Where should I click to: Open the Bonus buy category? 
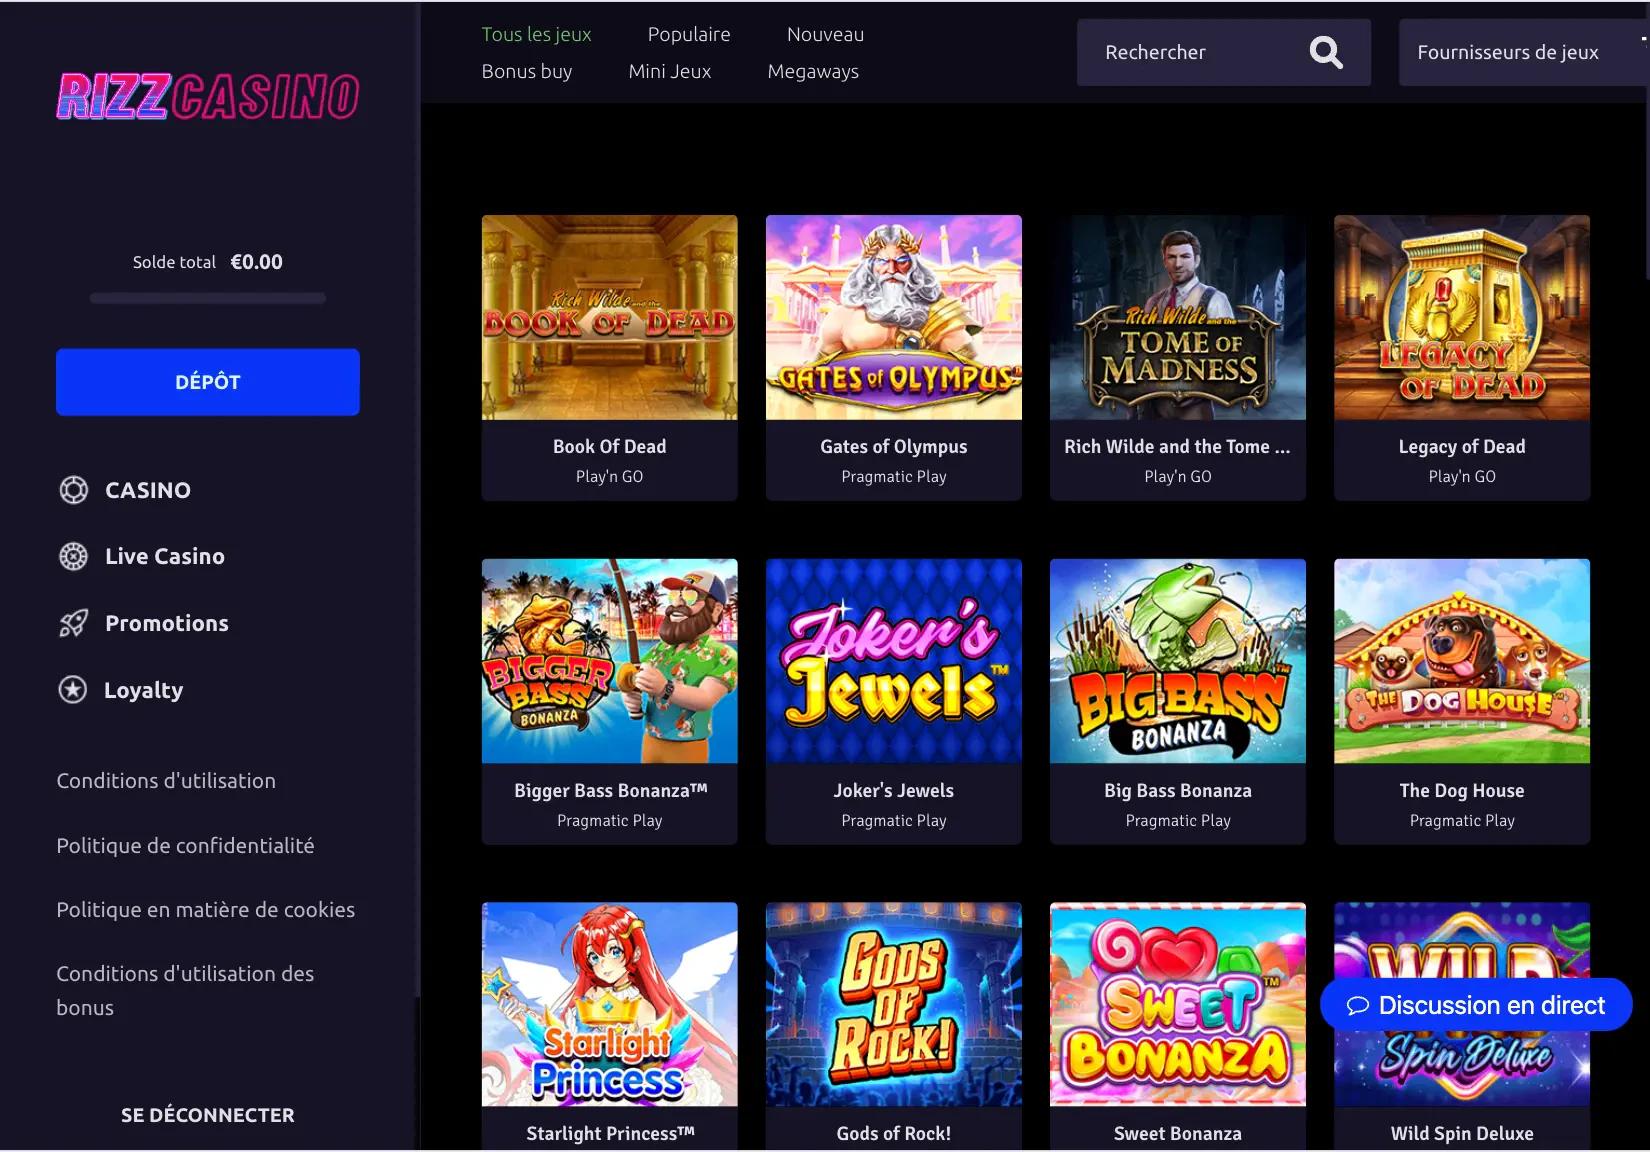tap(527, 71)
